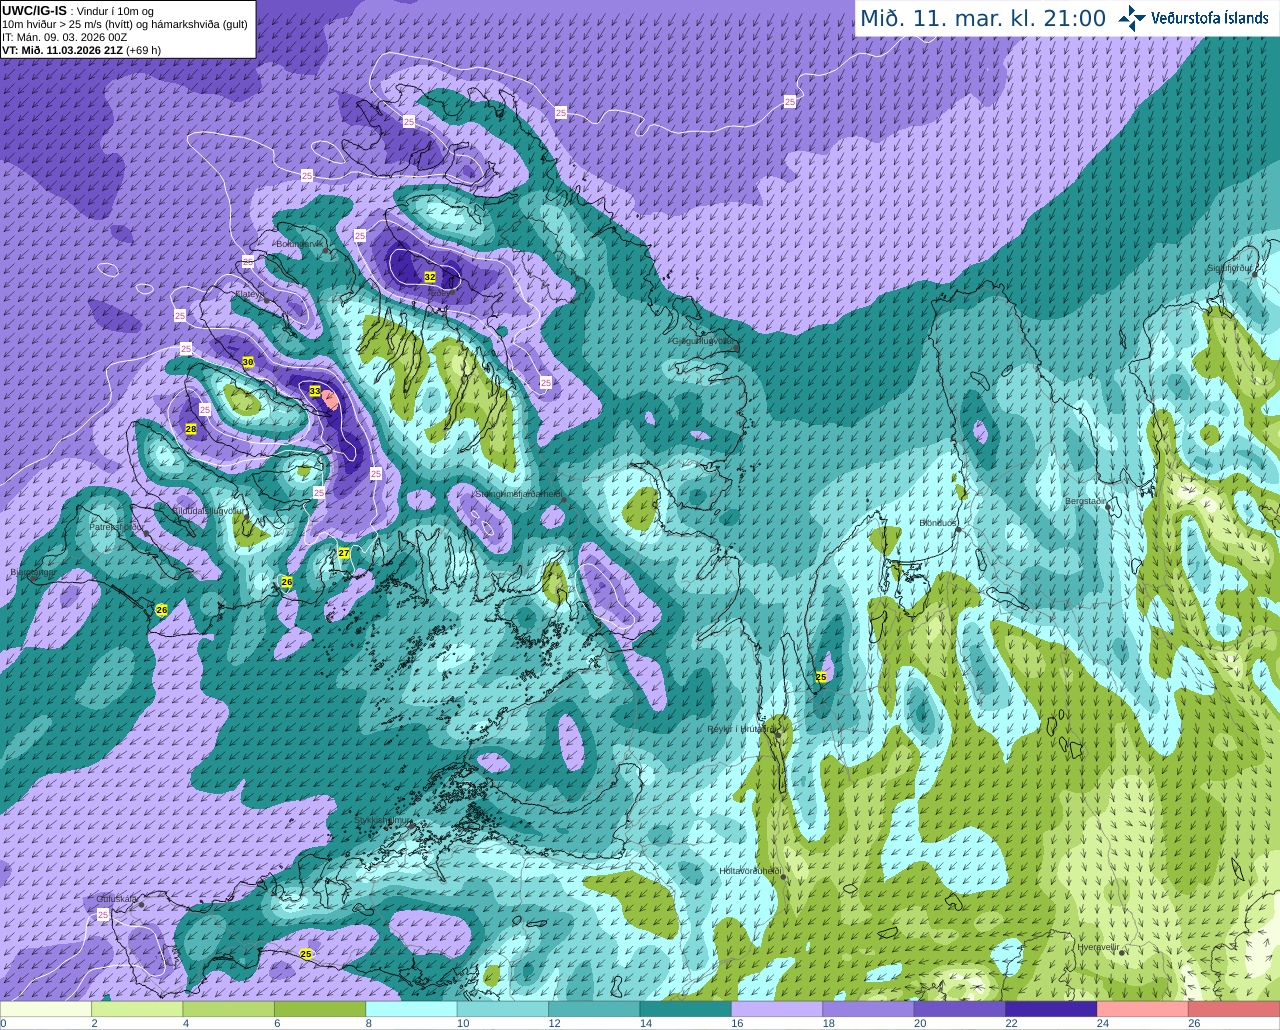Select the salmon legend swatch above 26 m/s

(x=1234, y=1009)
